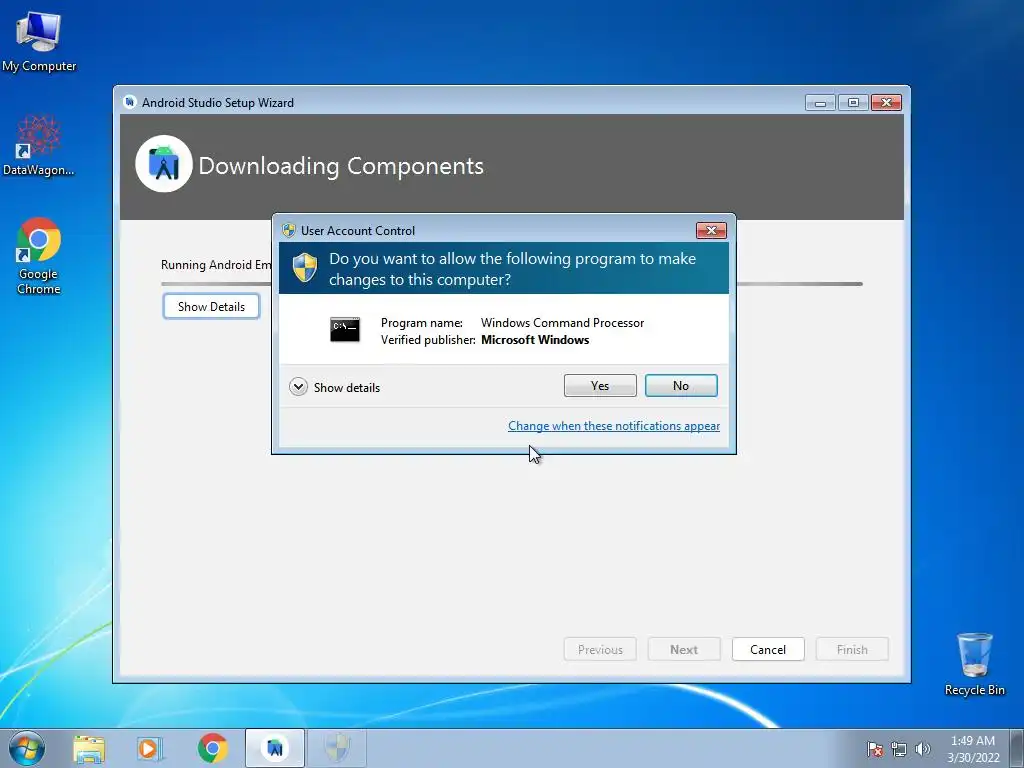Select the Google Chrome desktop shortcut
The height and width of the screenshot is (768, 1024).
coord(39,256)
